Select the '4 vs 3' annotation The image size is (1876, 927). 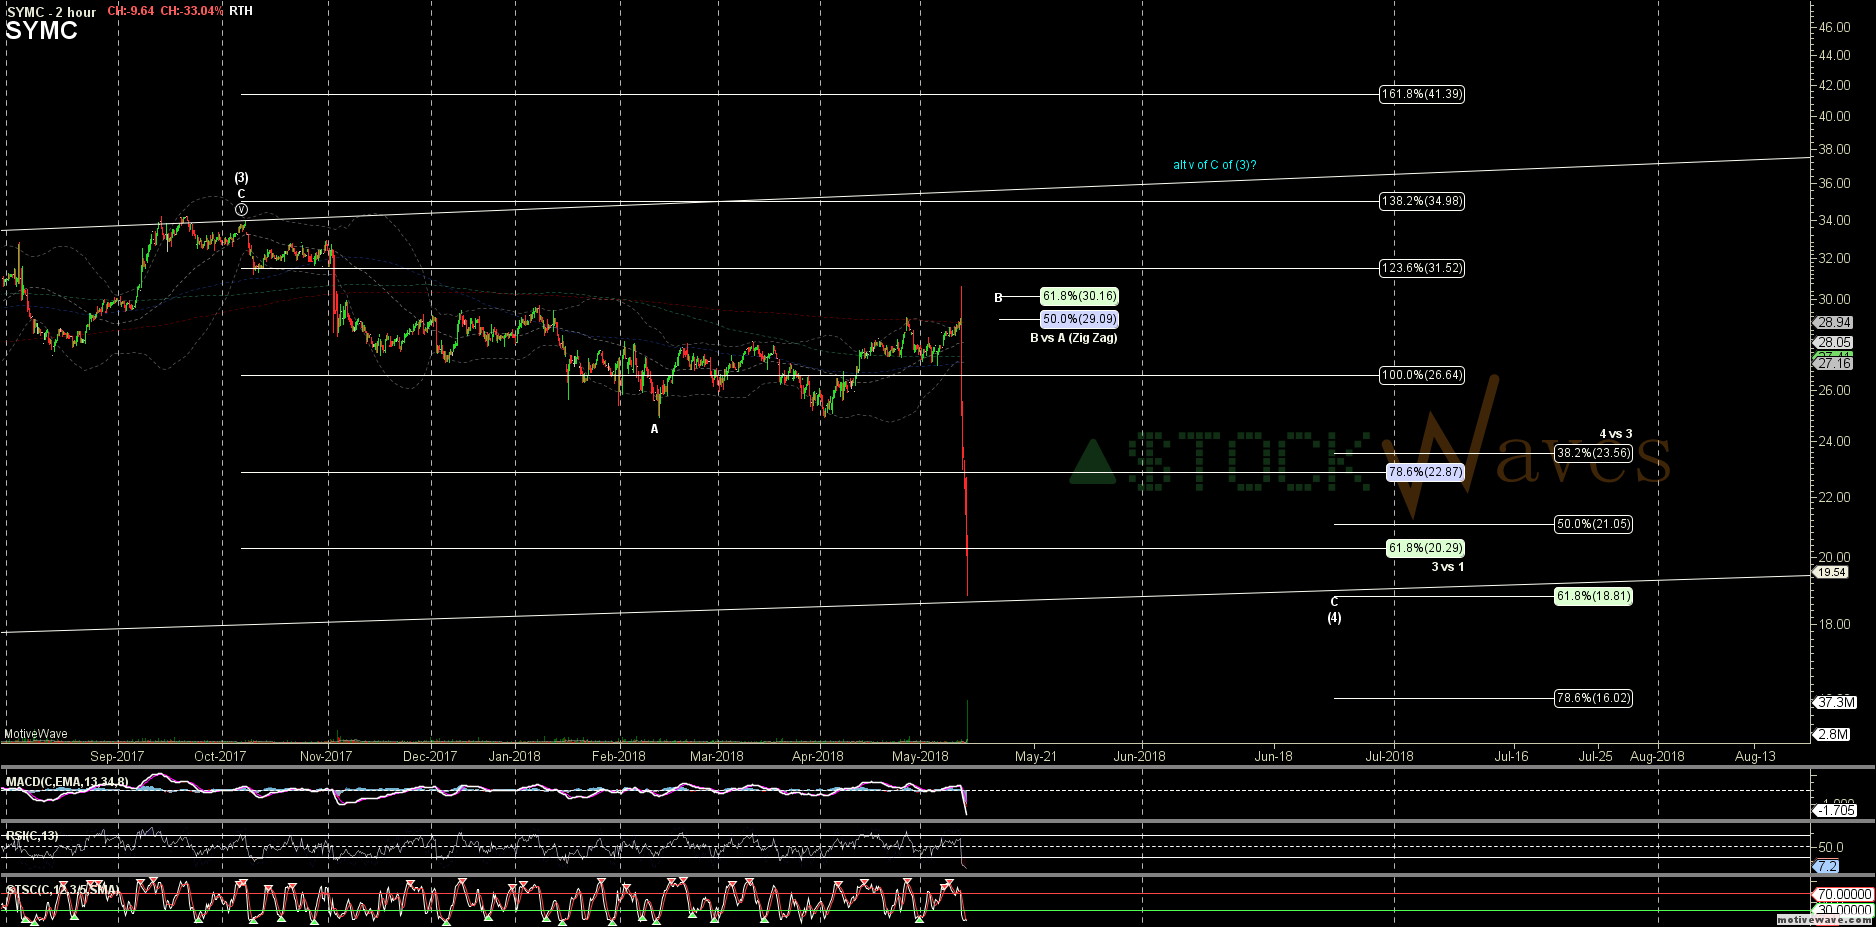pos(1616,434)
